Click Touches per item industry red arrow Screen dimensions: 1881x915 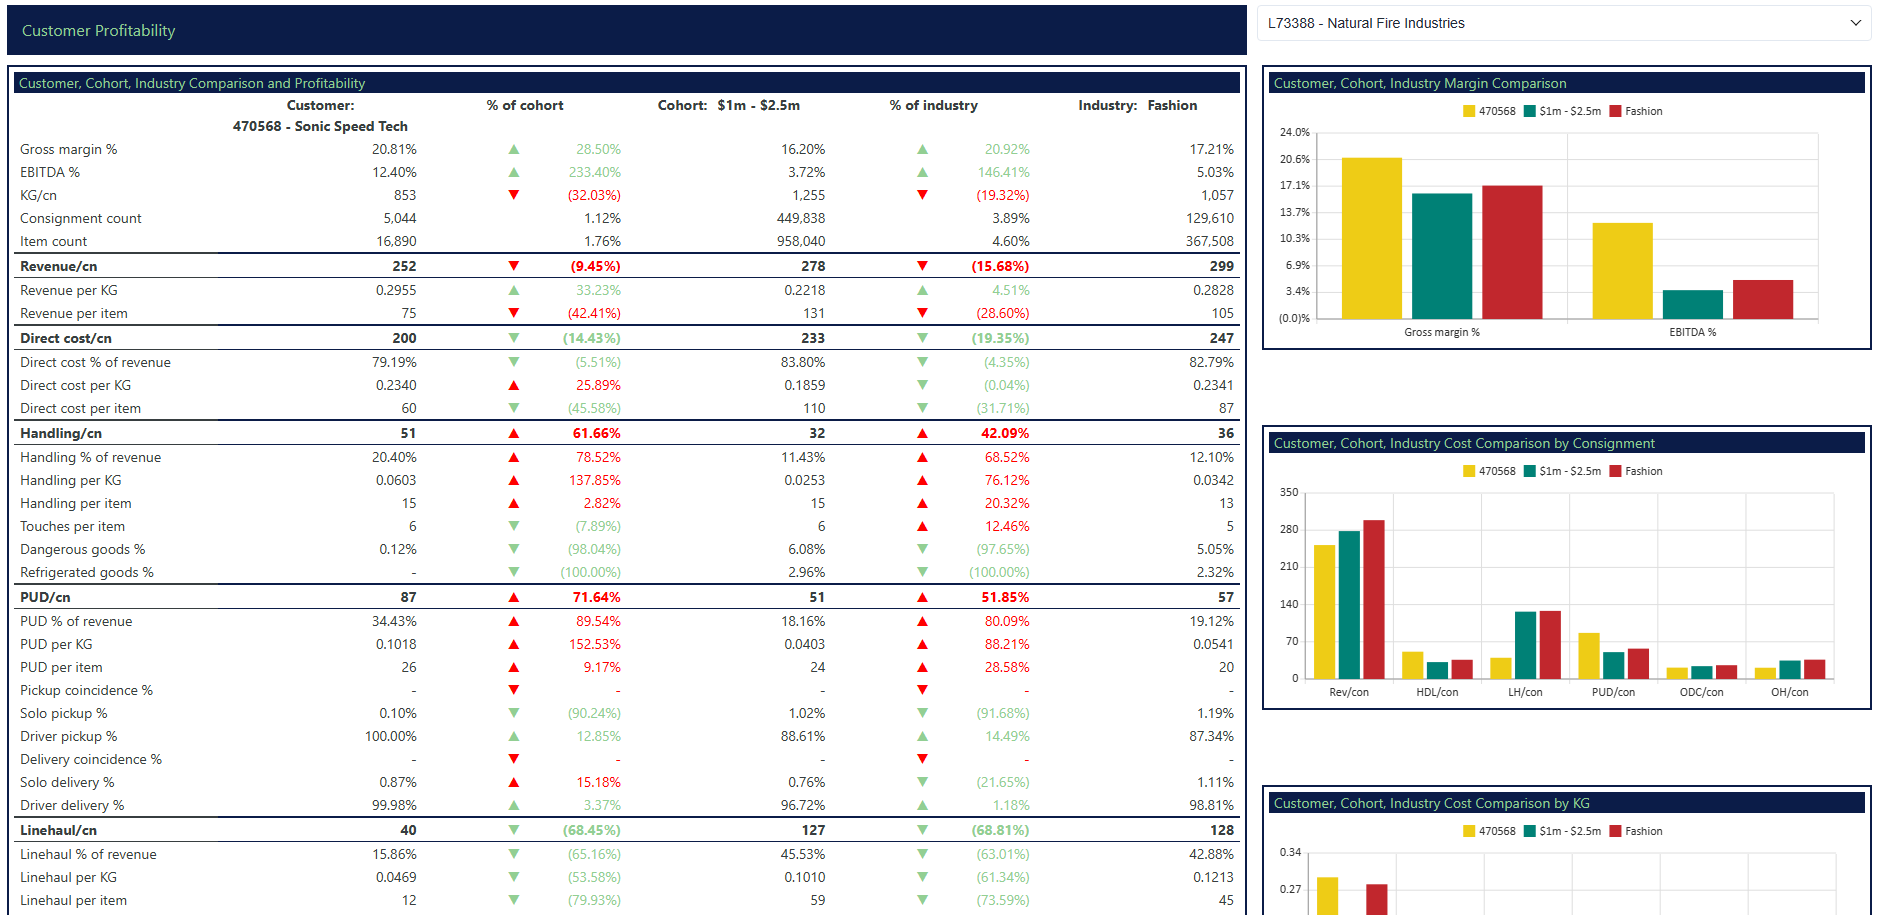922,526
